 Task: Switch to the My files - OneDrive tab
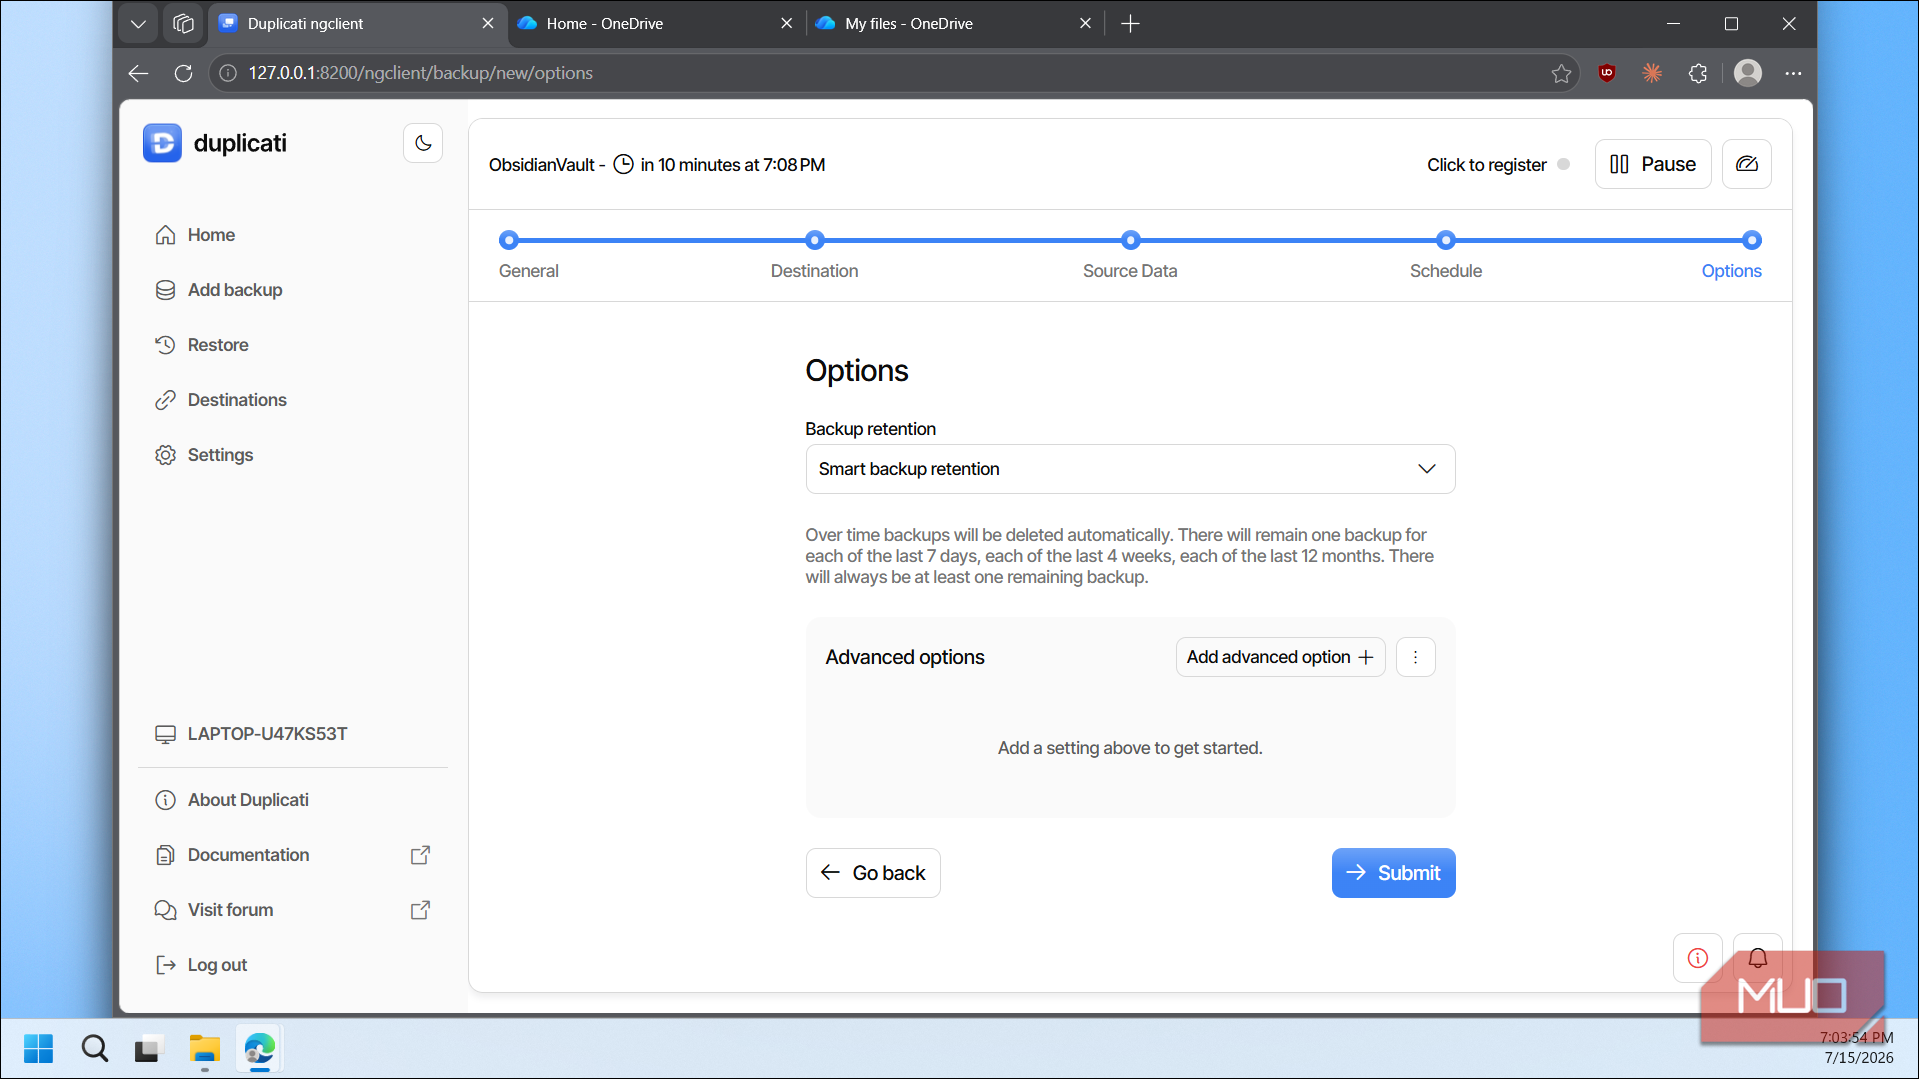coord(954,23)
